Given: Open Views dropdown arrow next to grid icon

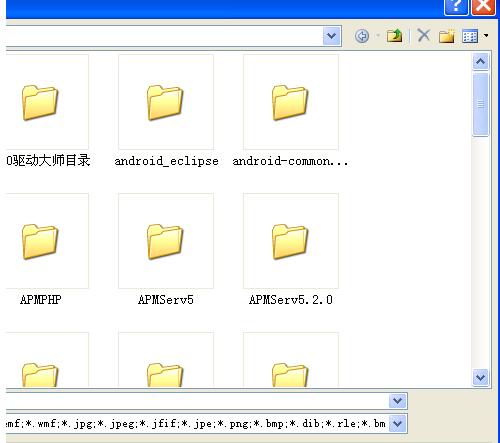Looking at the screenshot, I should coord(486,36).
